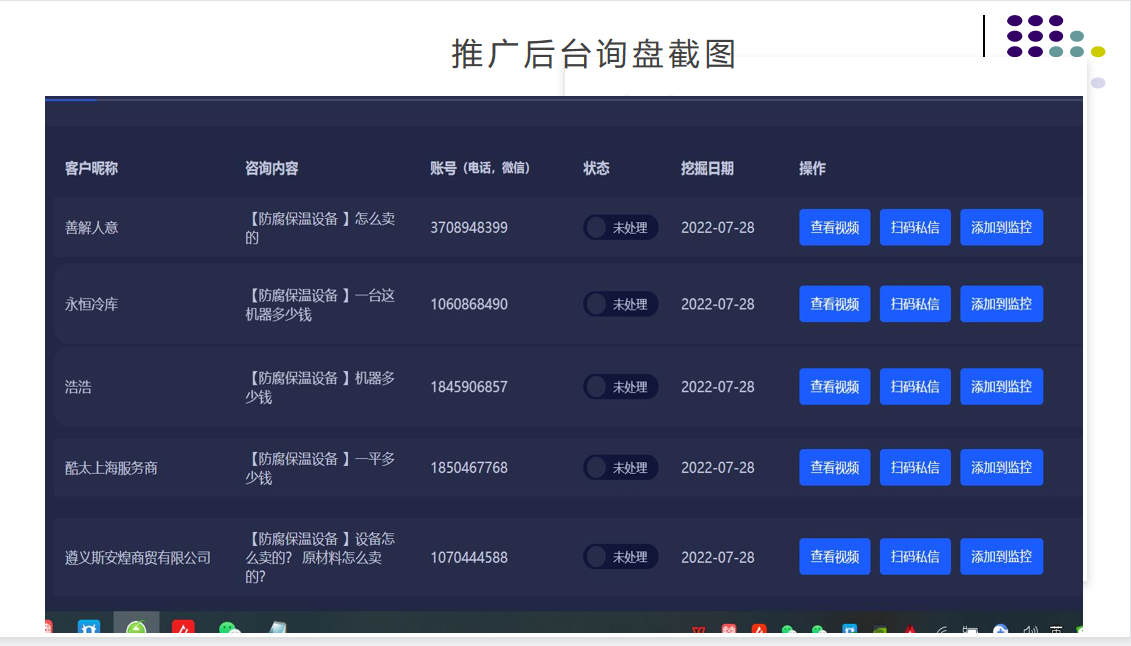Toggle 未处理 status for 遵义斯安煌商贸有限公司
1131x646 pixels.
[620, 557]
